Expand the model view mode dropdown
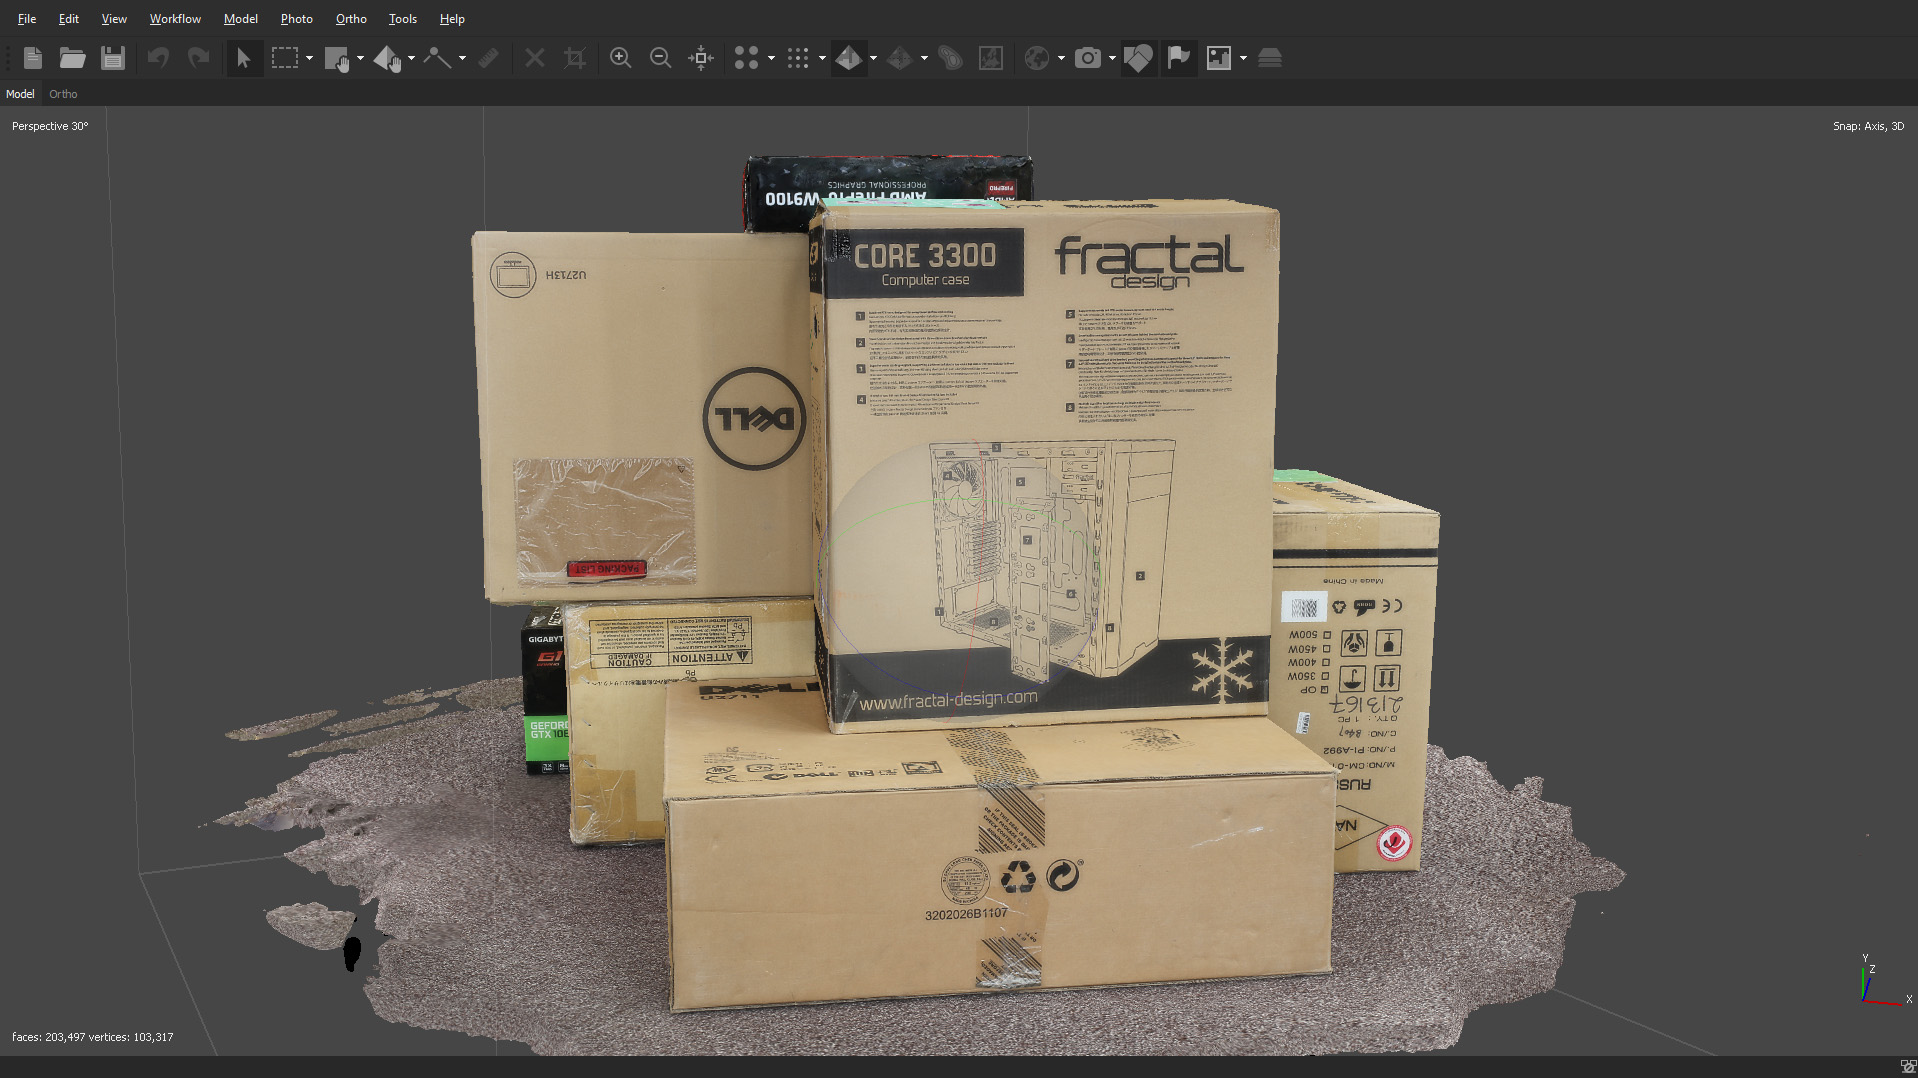Image resolution: width=1918 pixels, height=1078 pixels. [x=873, y=58]
